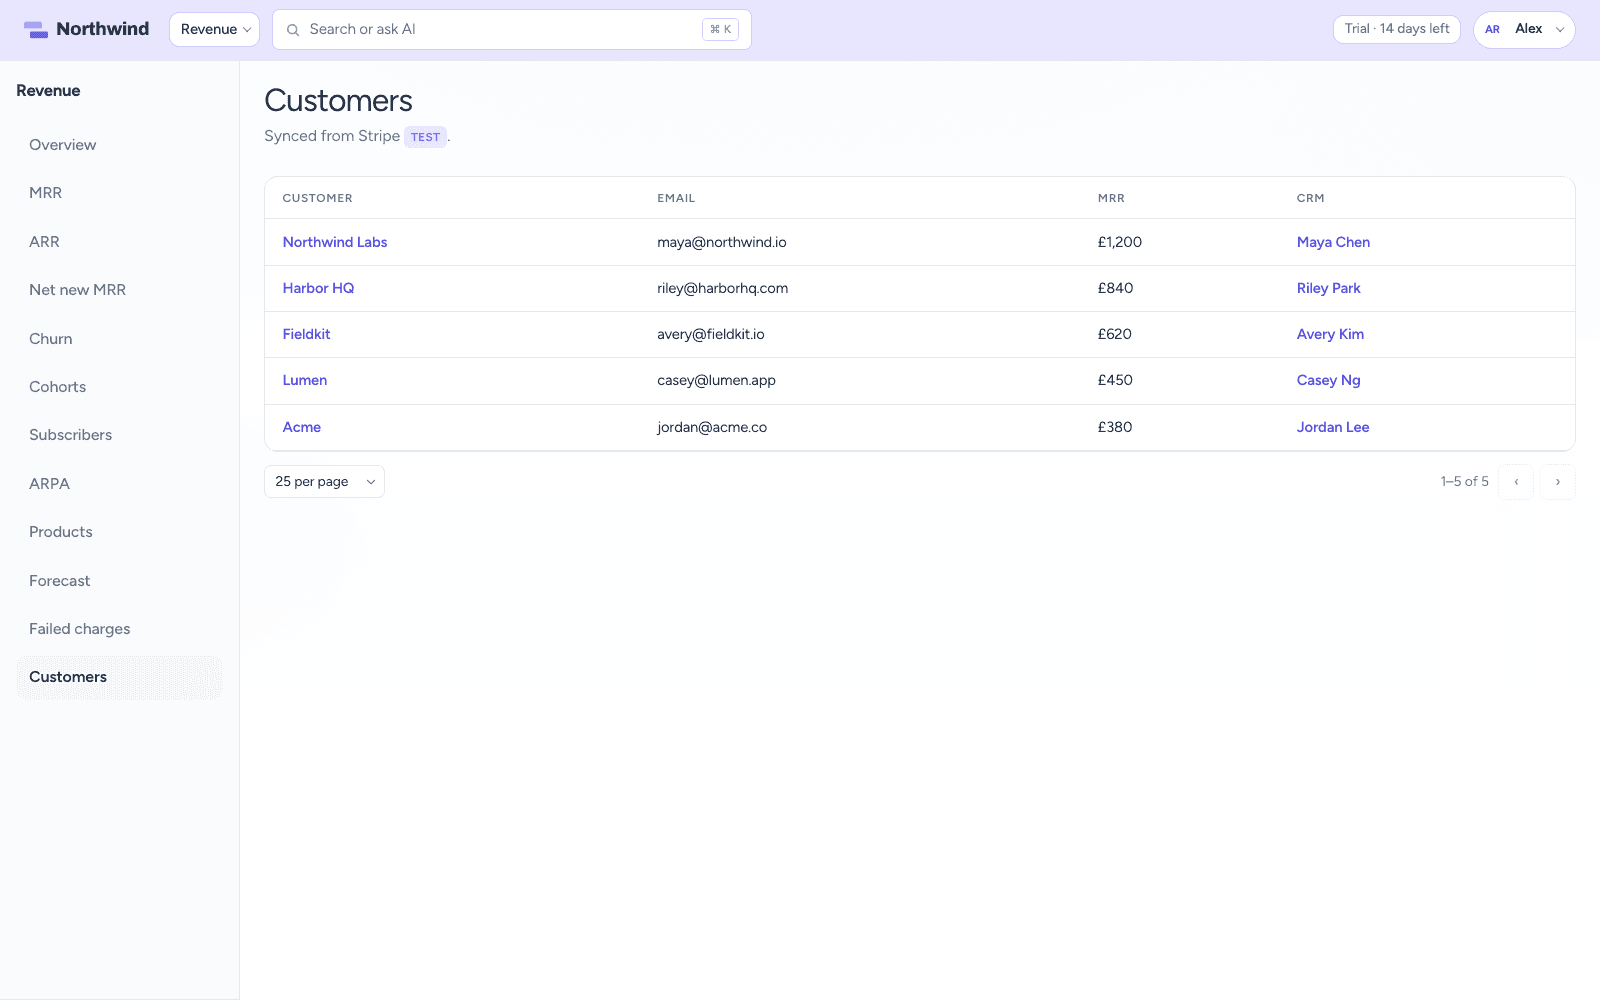Open Maya Chen CRM link
This screenshot has width=1600, height=1000.
pos(1333,242)
